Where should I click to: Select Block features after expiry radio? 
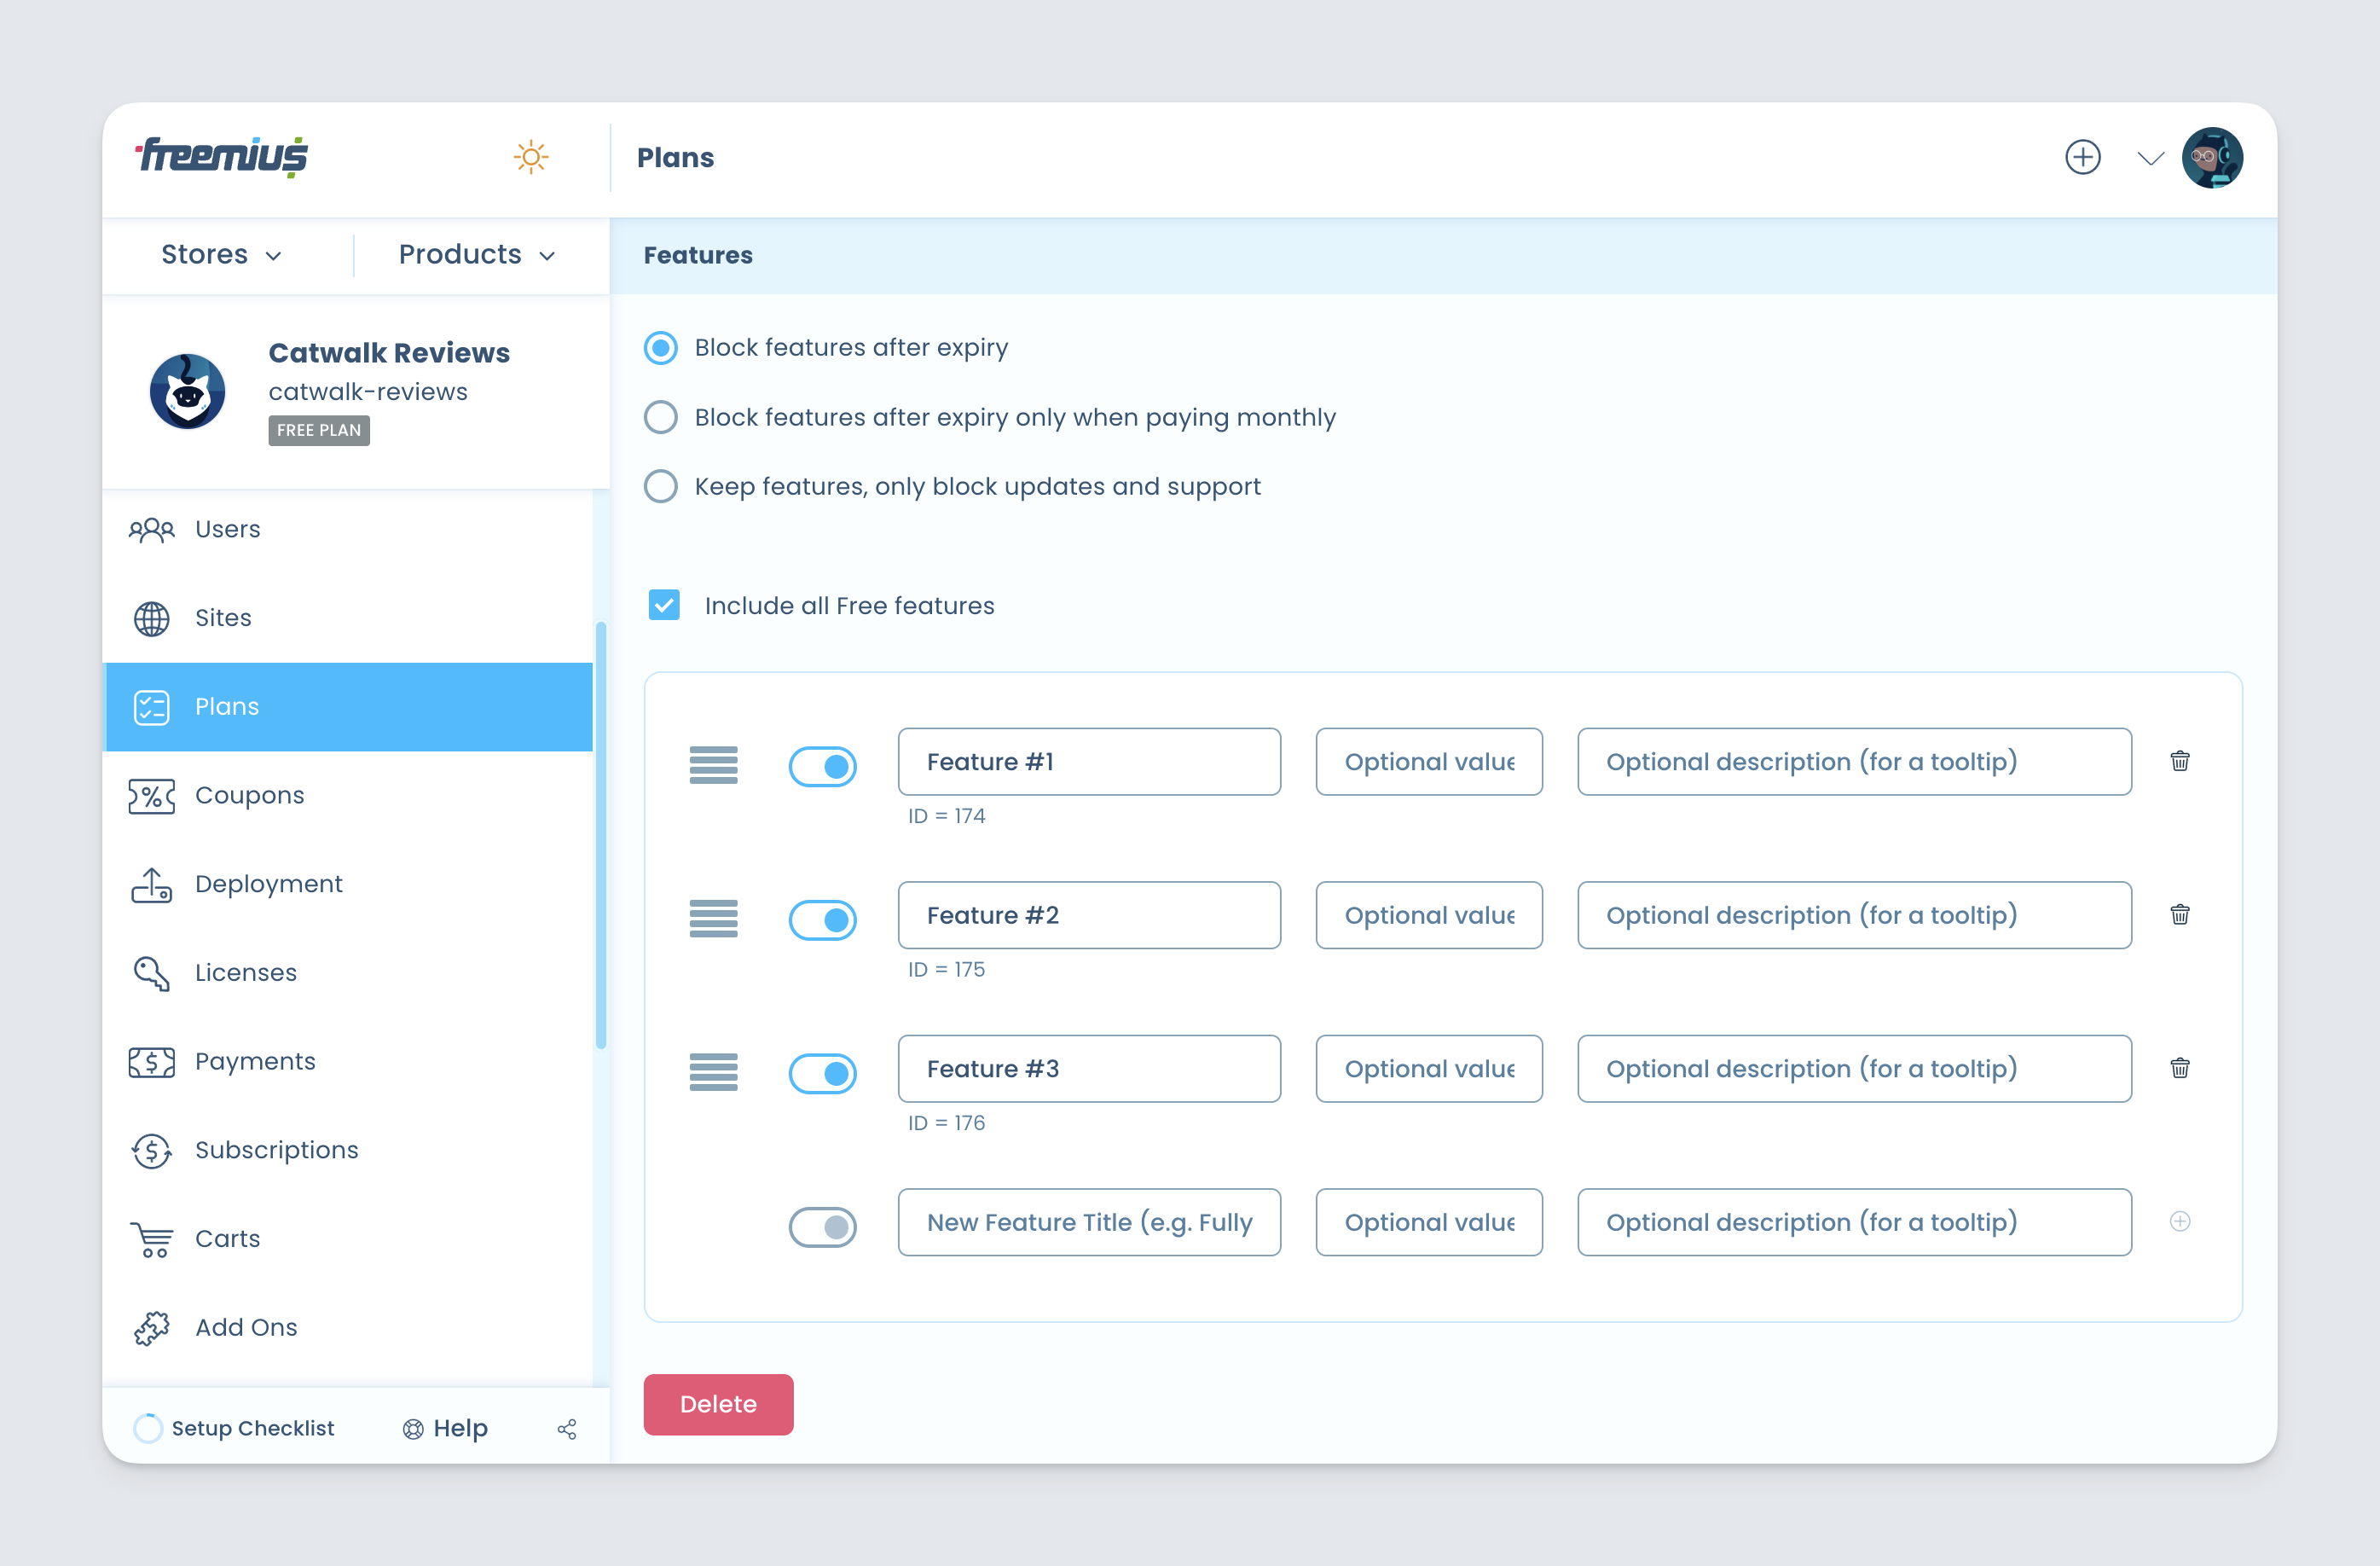[661, 346]
